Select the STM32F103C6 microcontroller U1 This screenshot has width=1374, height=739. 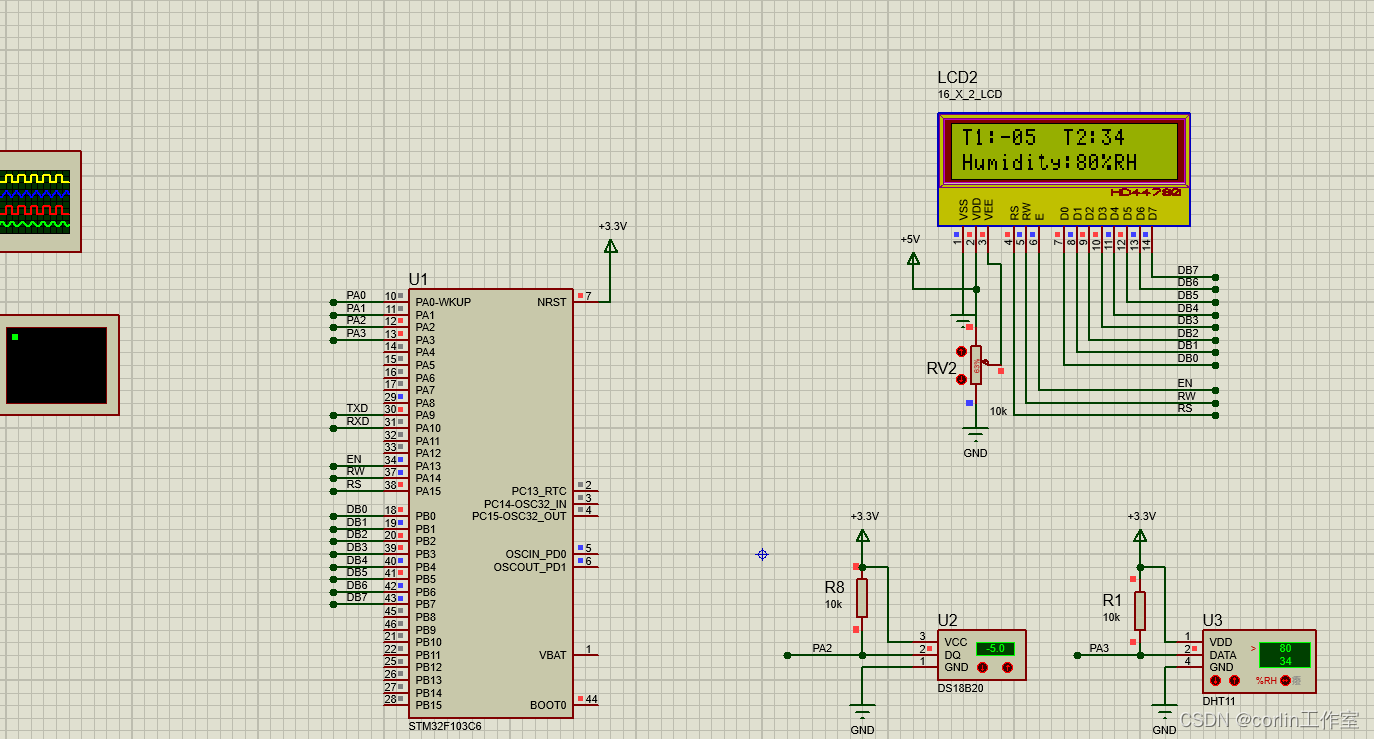click(x=490, y=500)
